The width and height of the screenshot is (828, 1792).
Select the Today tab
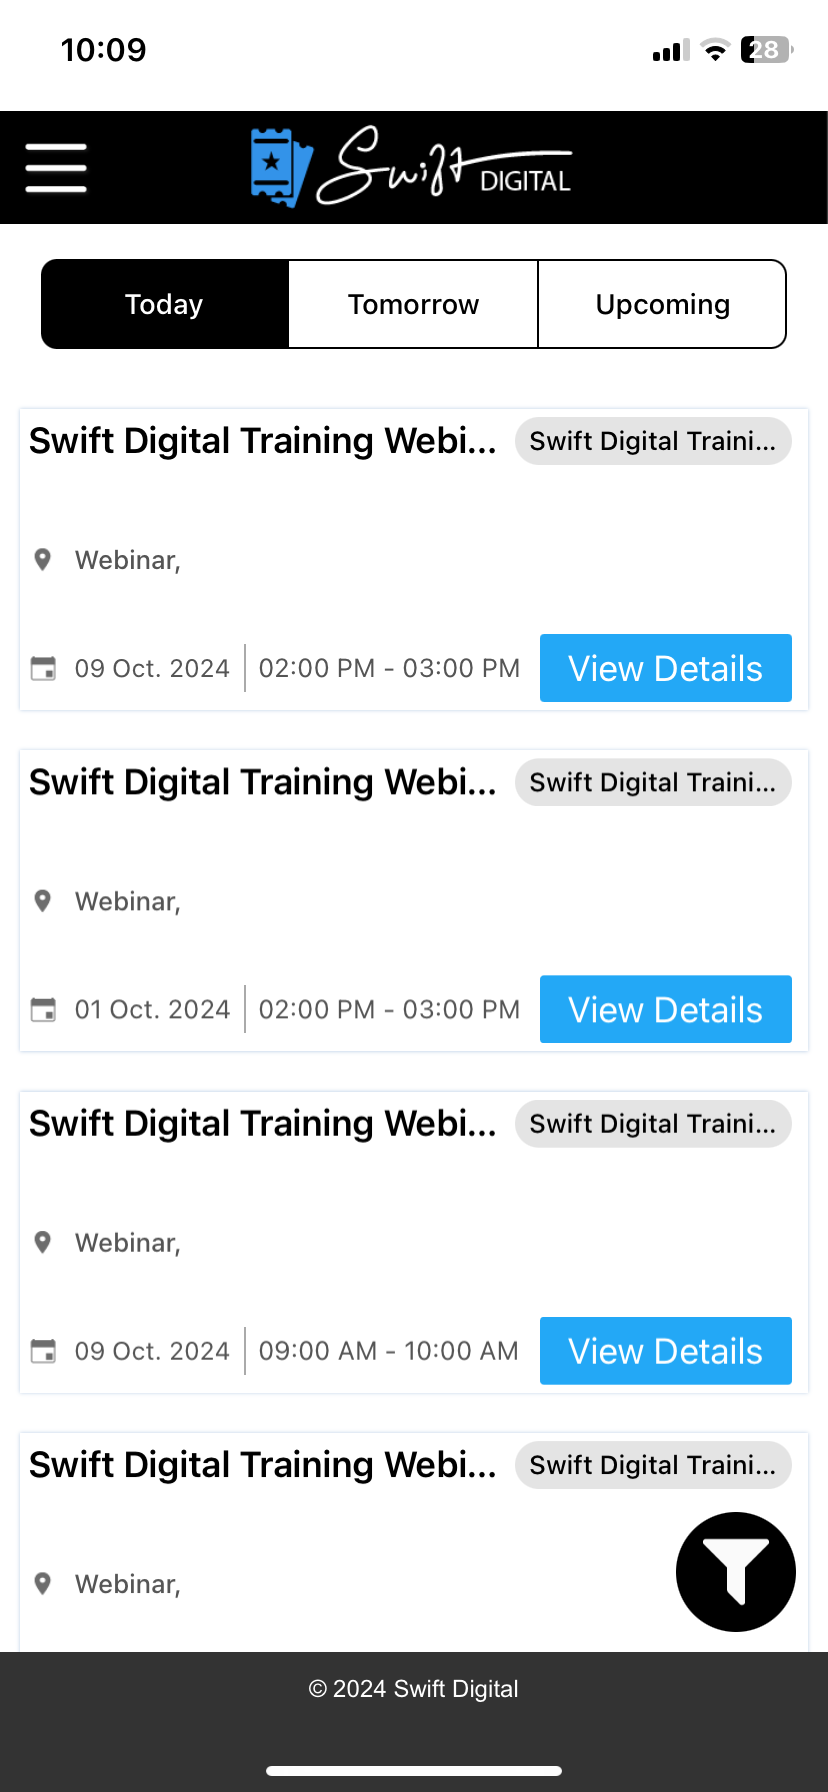click(x=165, y=304)
